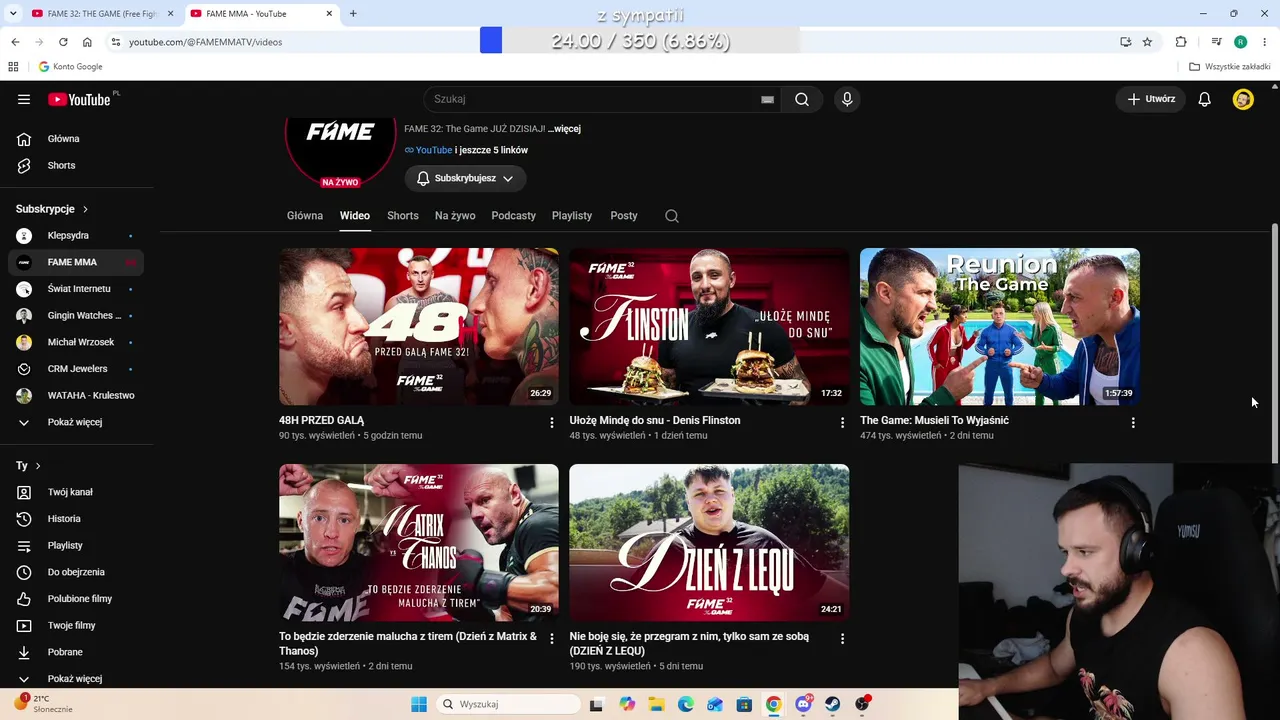
Task: Open the Wszystkie zakładki bookmarks folder
Action: pyautogui.click(x=1230, y=67)
